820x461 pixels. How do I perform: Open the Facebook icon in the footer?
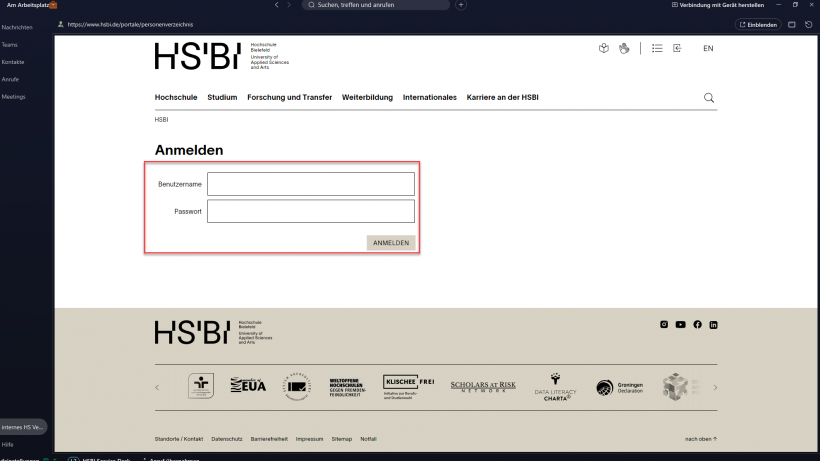click(x=697, y=325)
